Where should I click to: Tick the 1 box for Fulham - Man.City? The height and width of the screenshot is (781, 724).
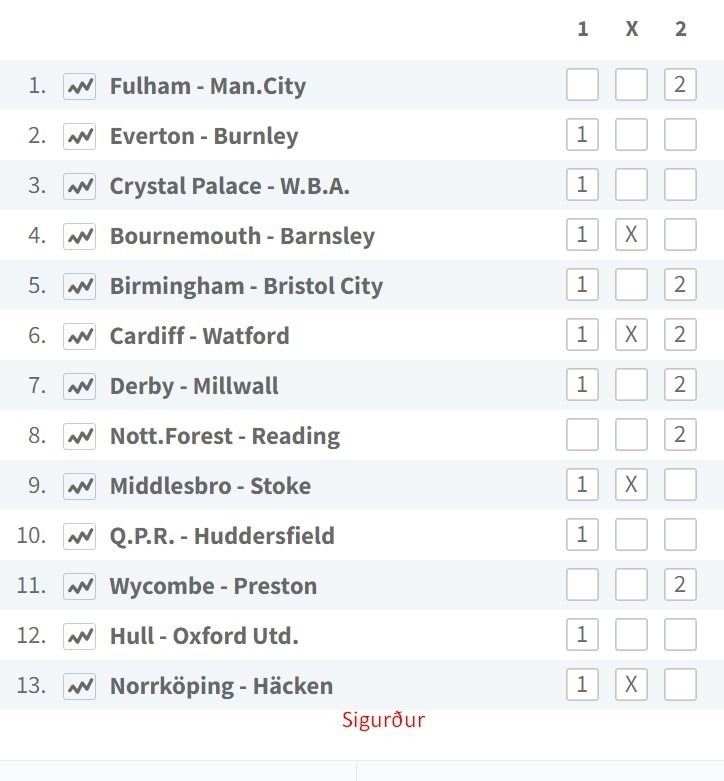(582, 85)
